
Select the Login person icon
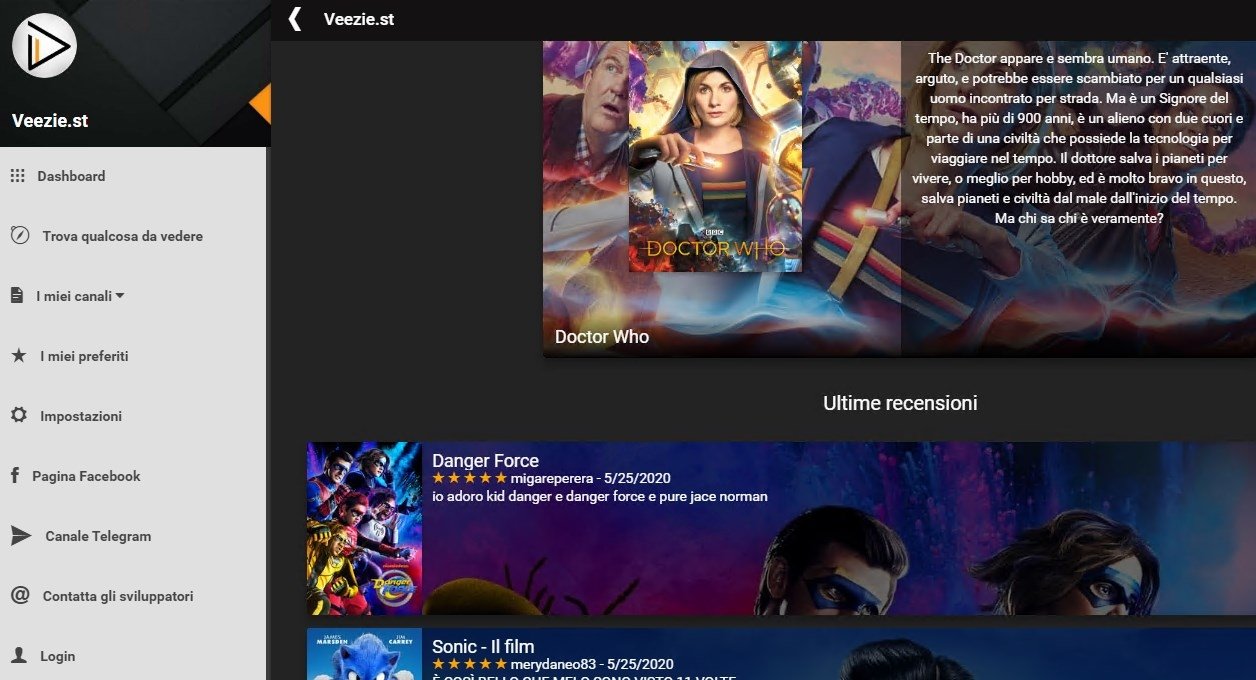click(17, 655)
